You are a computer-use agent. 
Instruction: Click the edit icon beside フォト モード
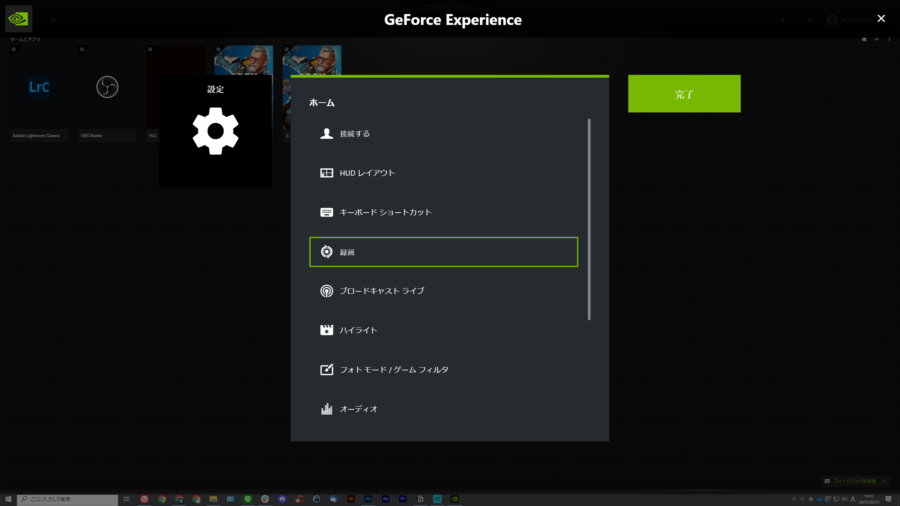coord(326,369)
